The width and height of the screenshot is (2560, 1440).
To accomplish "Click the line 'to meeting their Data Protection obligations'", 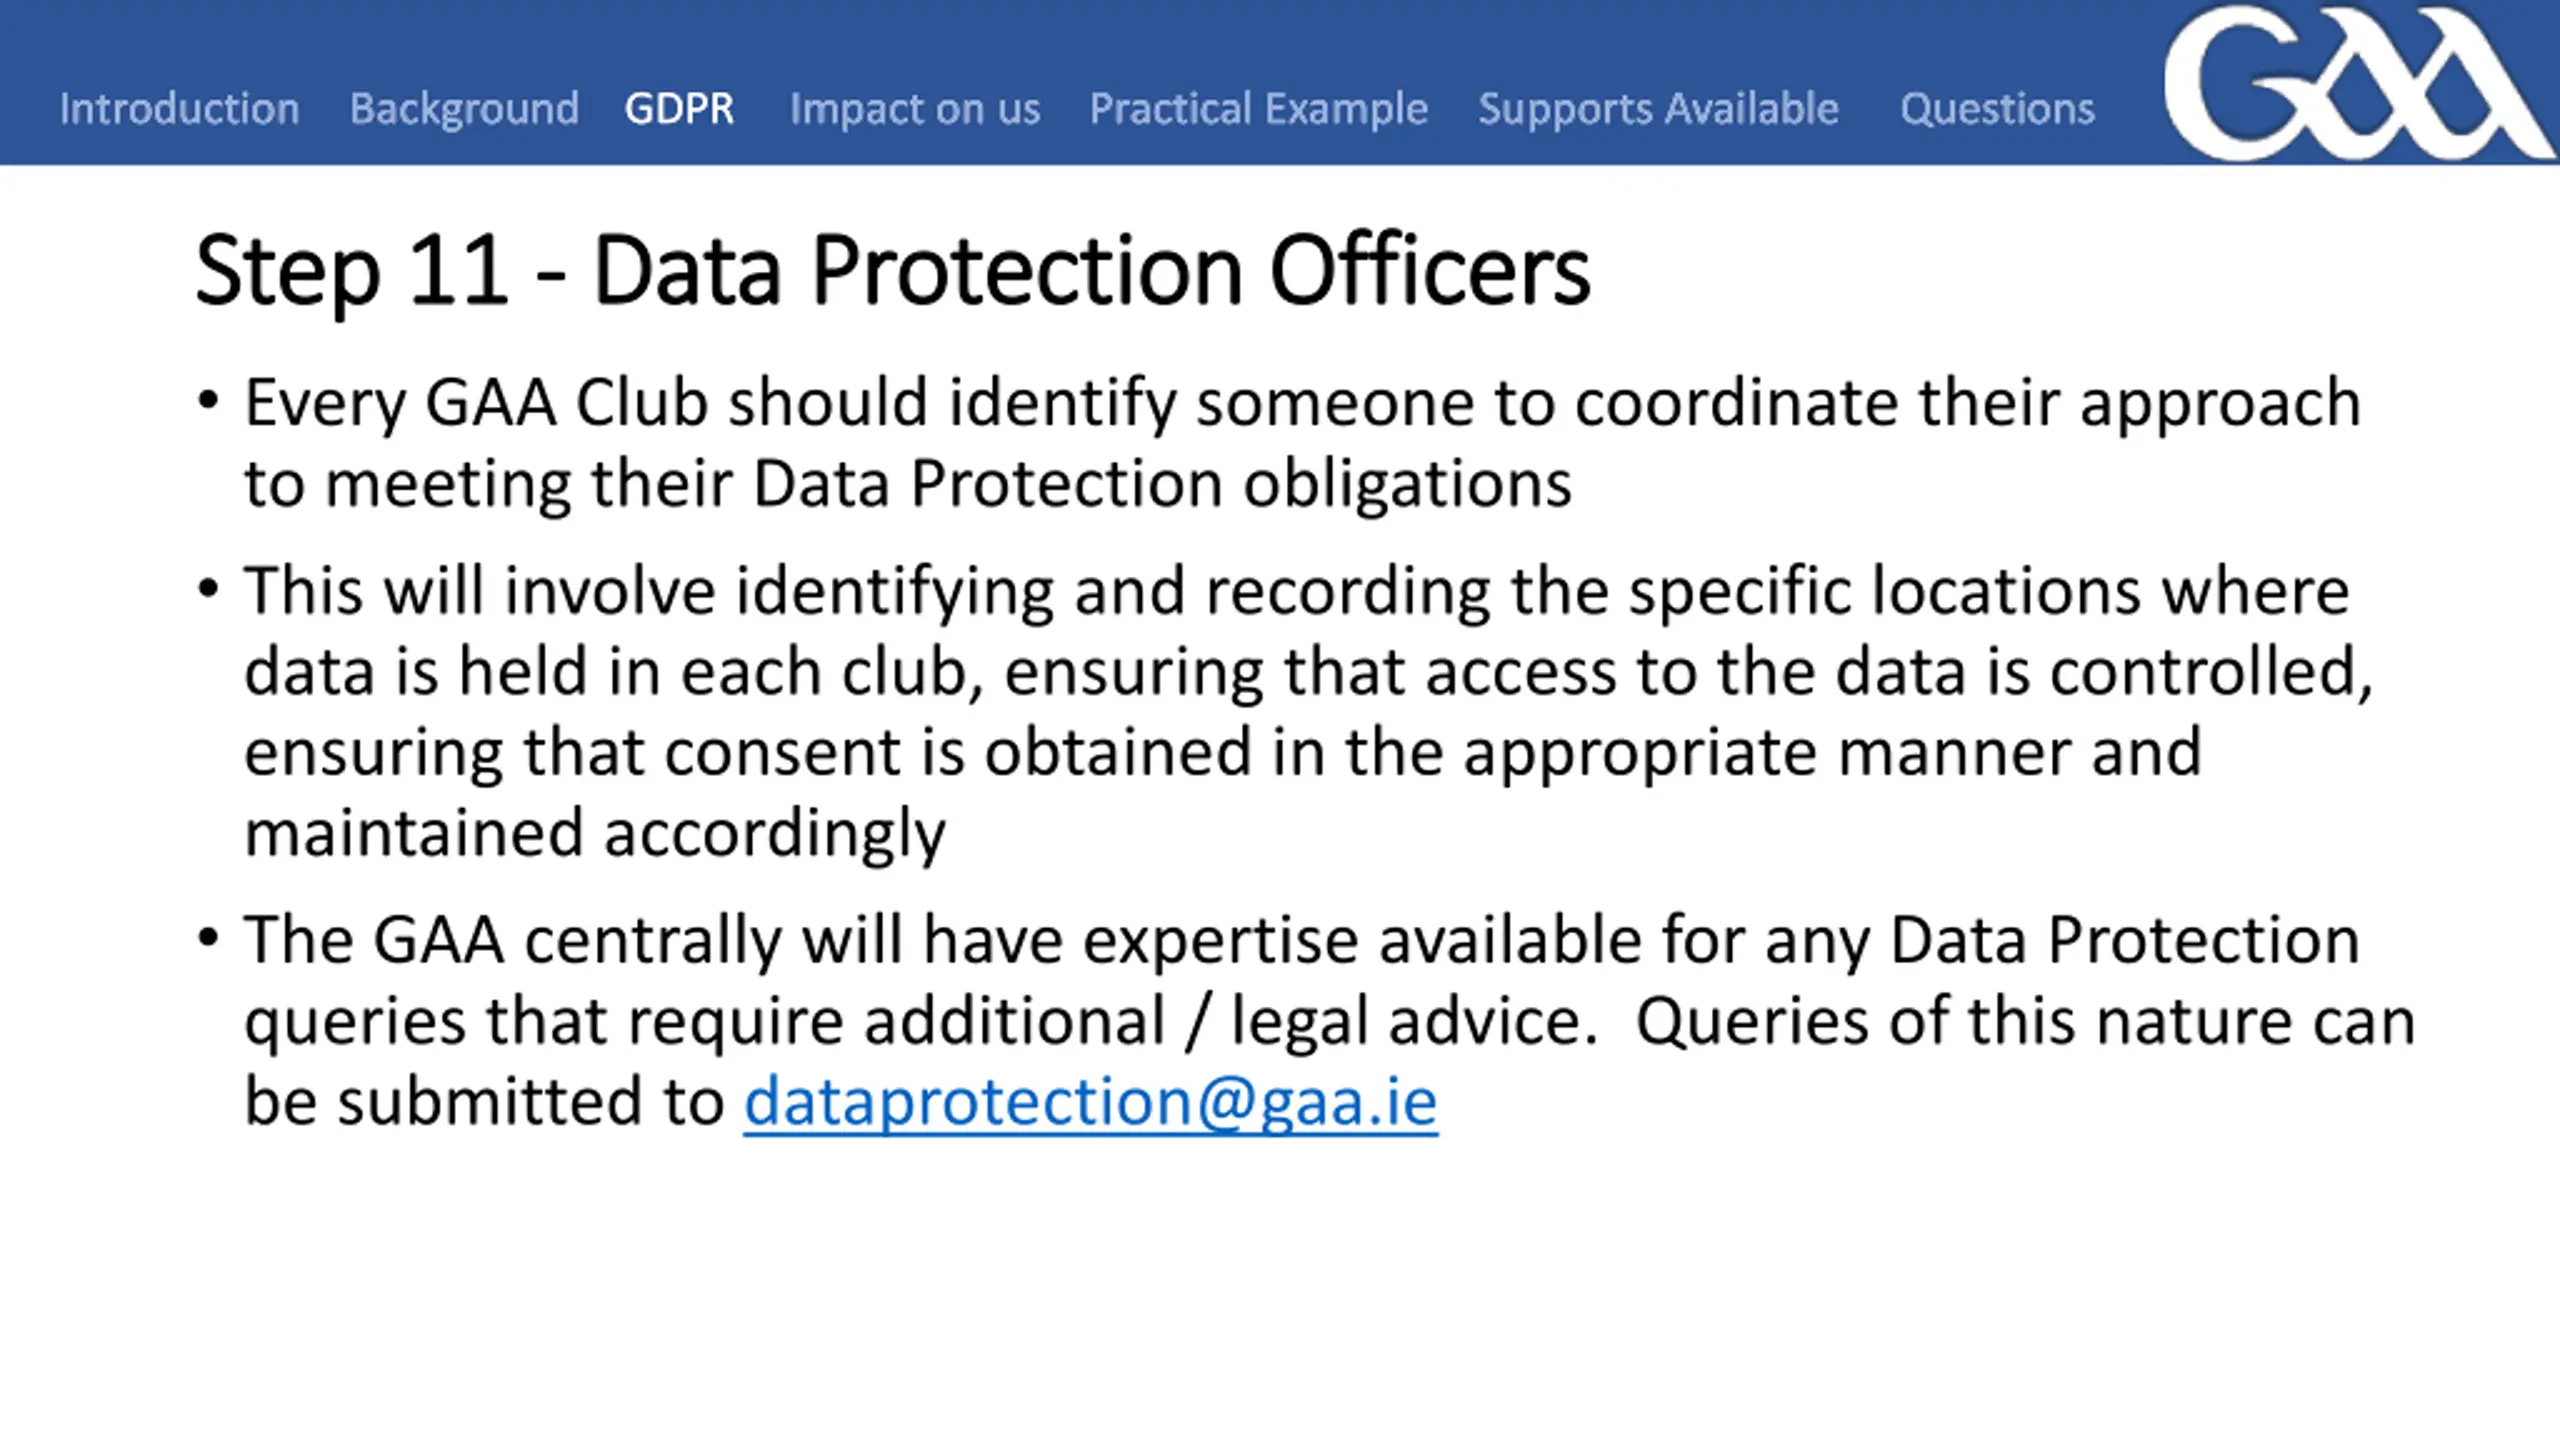I will [907, 484].
